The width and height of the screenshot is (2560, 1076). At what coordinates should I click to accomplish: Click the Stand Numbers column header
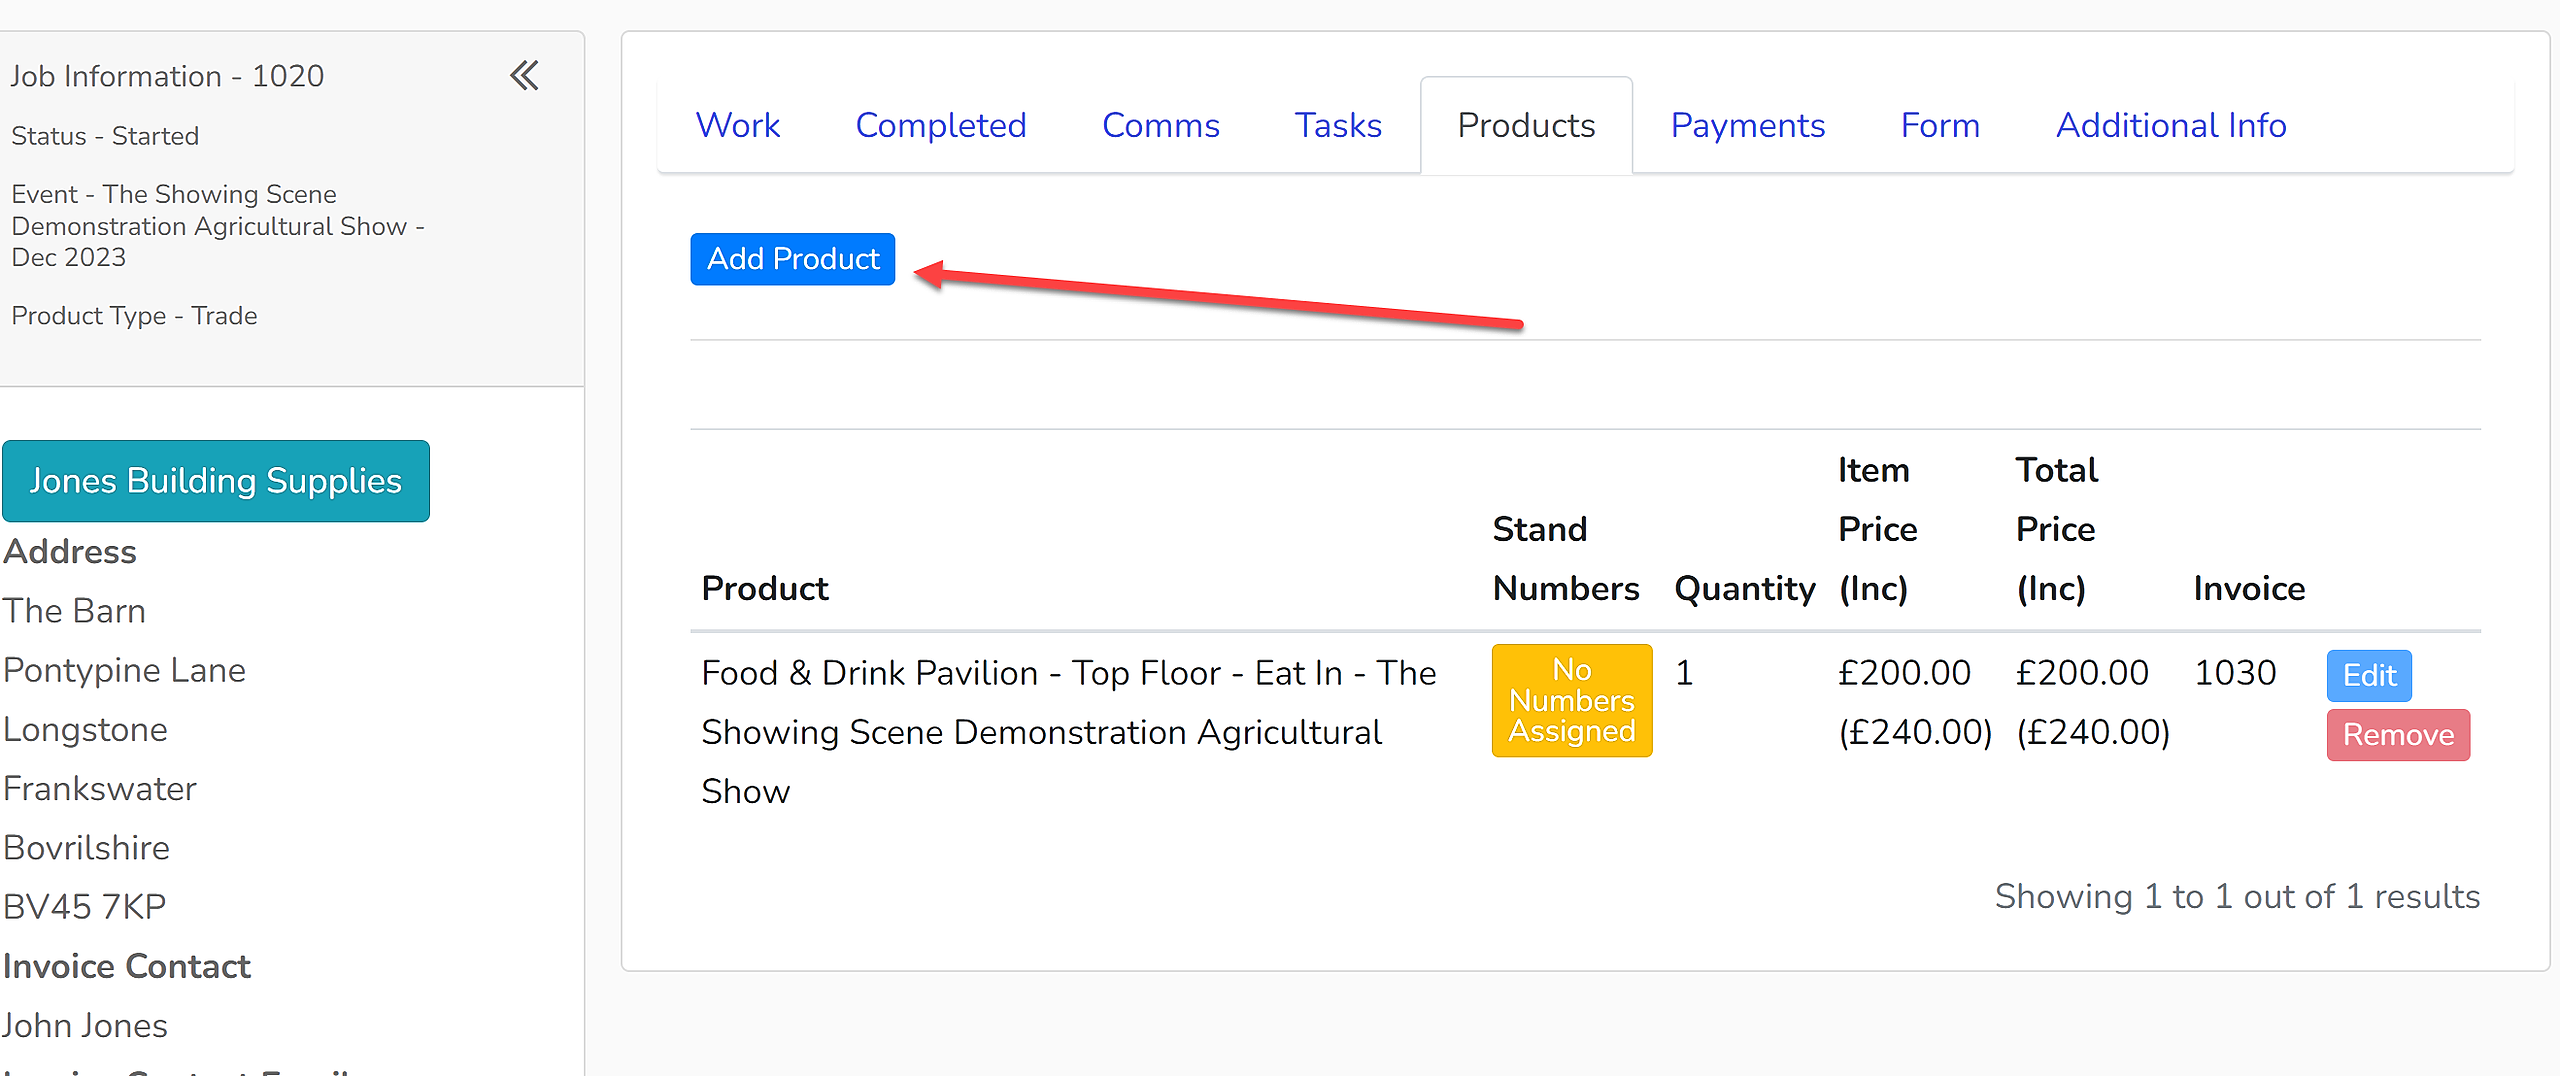tap(1566, 558)
